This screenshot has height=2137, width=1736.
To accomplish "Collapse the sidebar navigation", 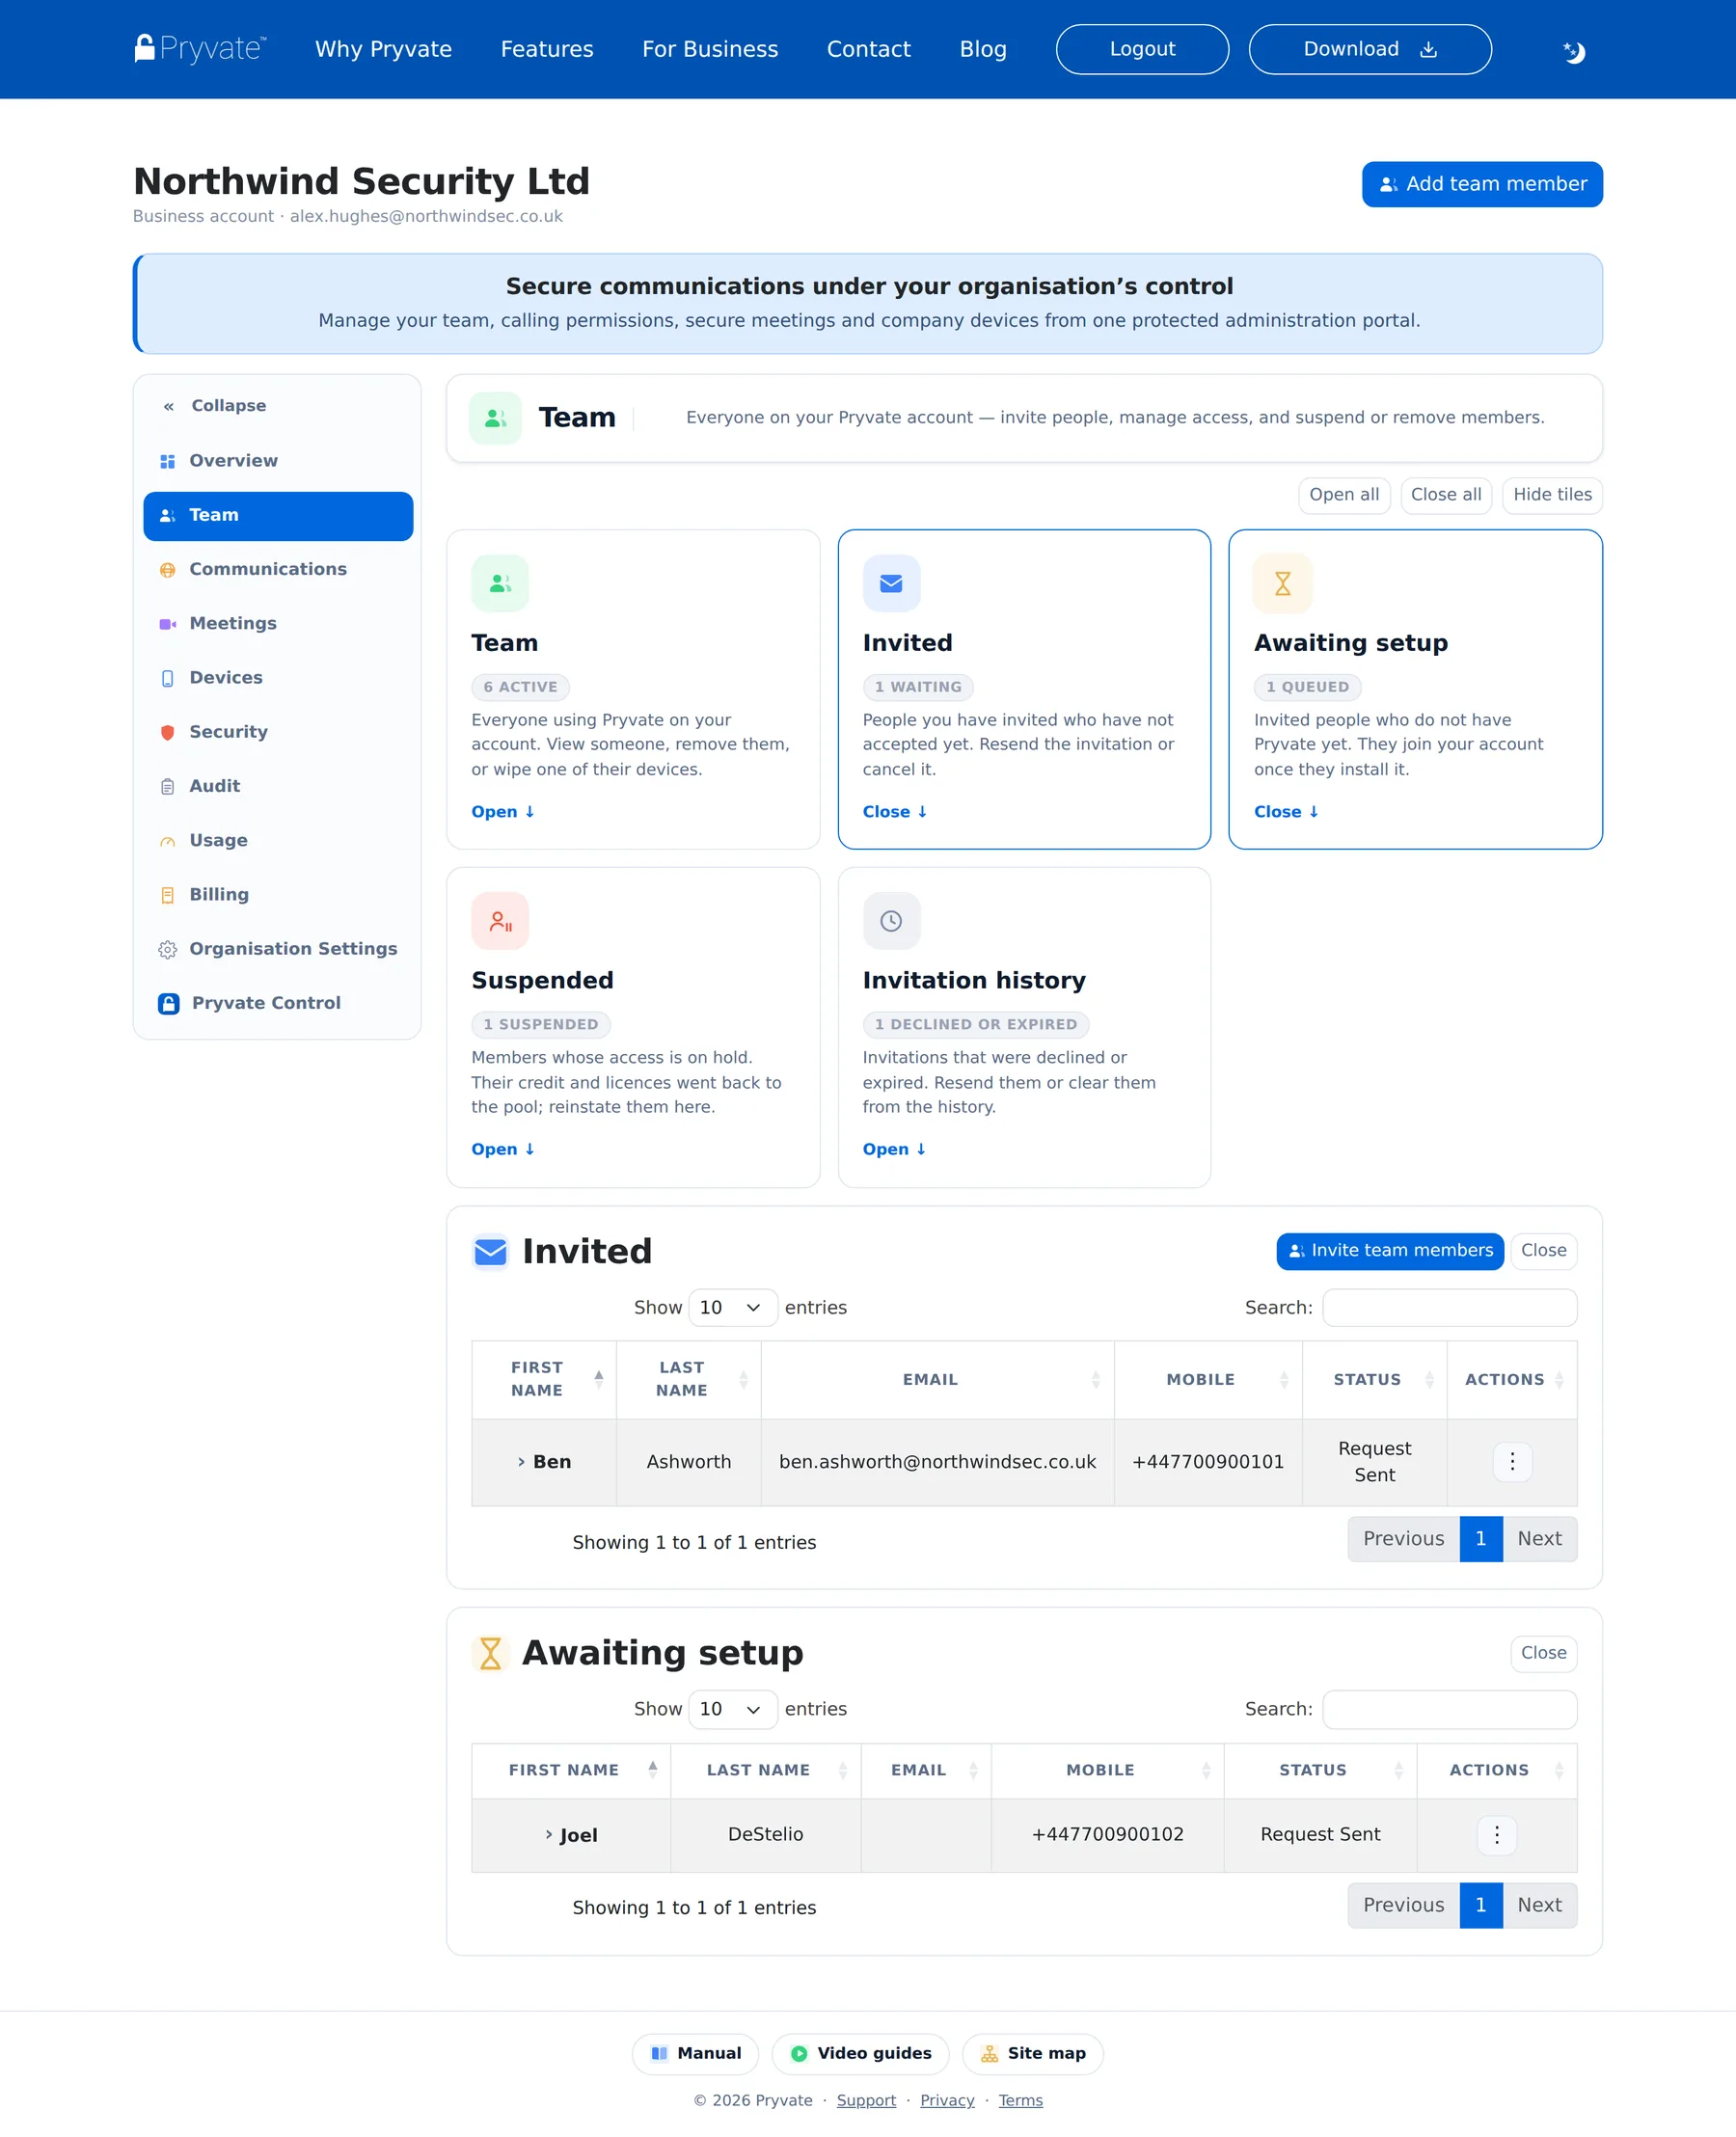I will click(215, 406).
